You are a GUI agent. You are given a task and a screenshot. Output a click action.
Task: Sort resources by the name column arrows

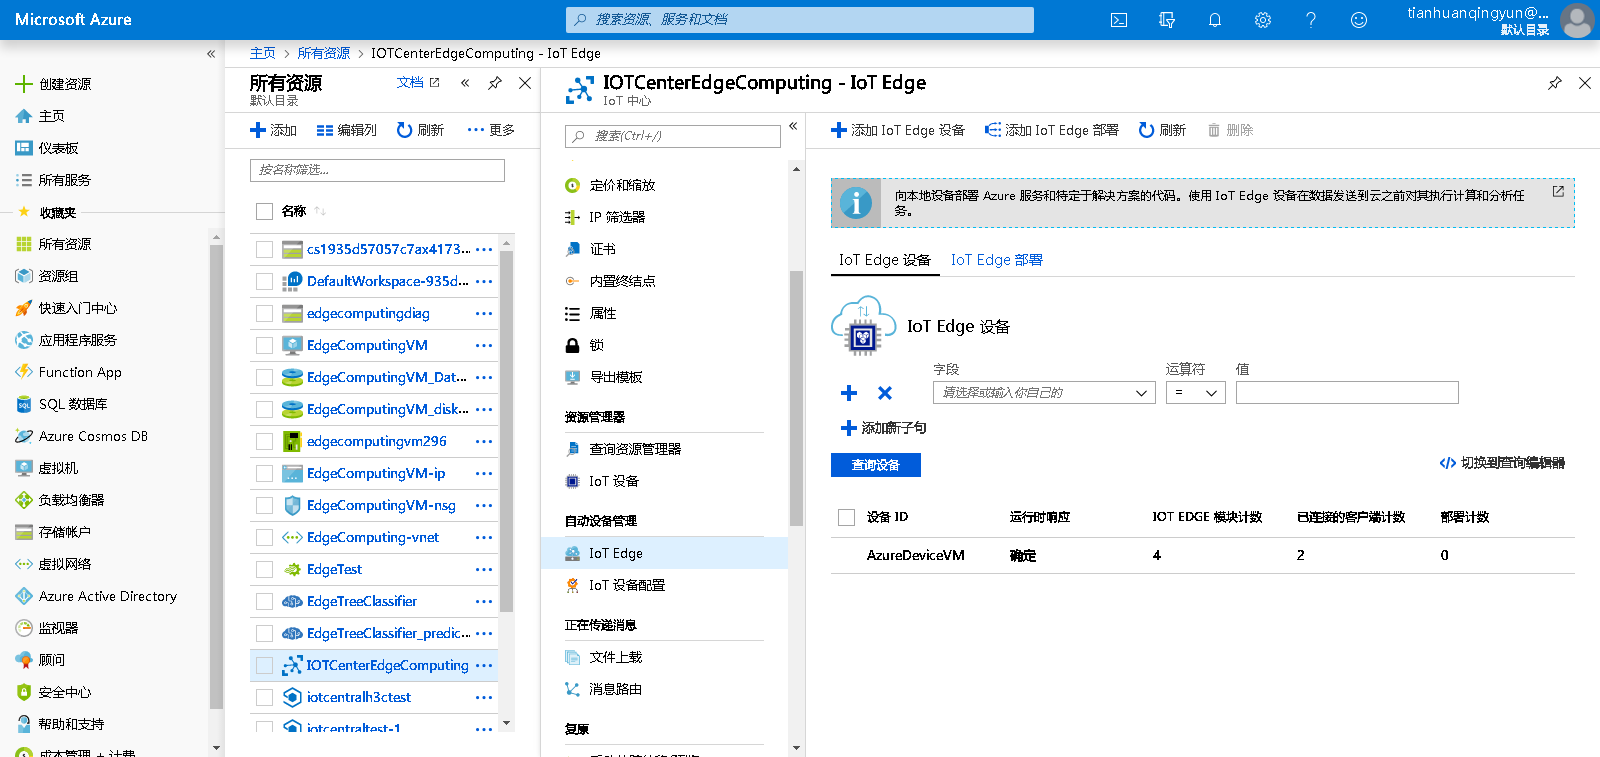[320, 211]
